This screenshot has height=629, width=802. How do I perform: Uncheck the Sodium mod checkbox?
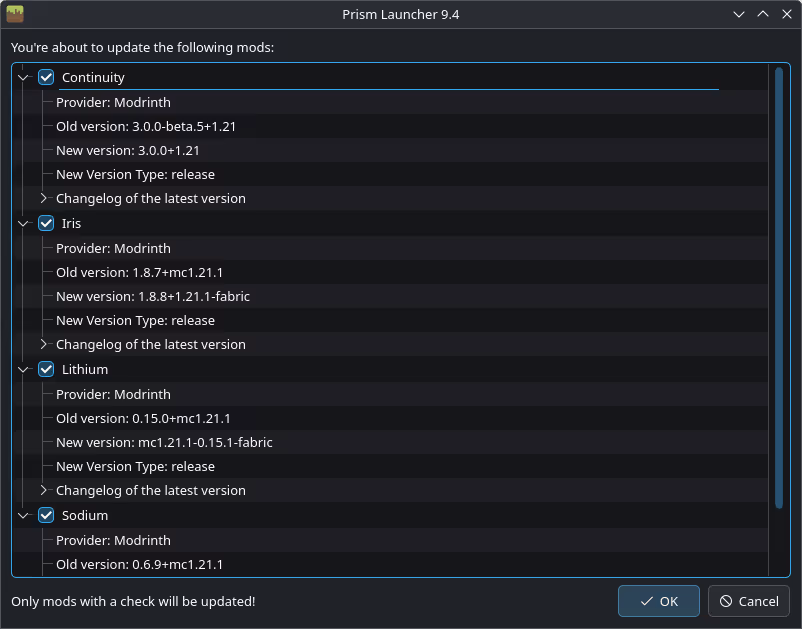[x=46, y=515]
